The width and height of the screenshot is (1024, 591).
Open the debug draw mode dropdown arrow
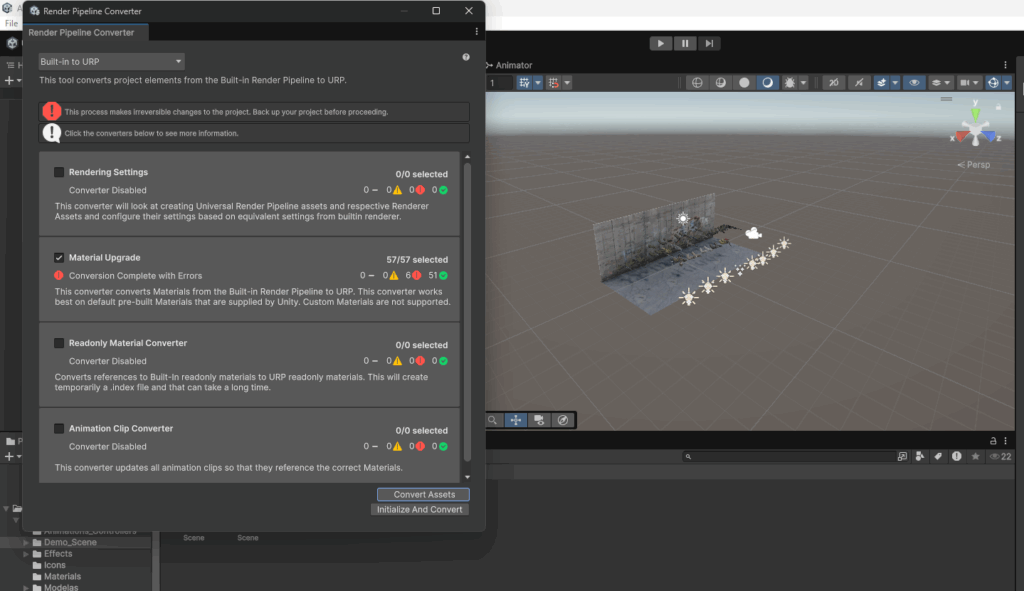(x=803, y=83)
